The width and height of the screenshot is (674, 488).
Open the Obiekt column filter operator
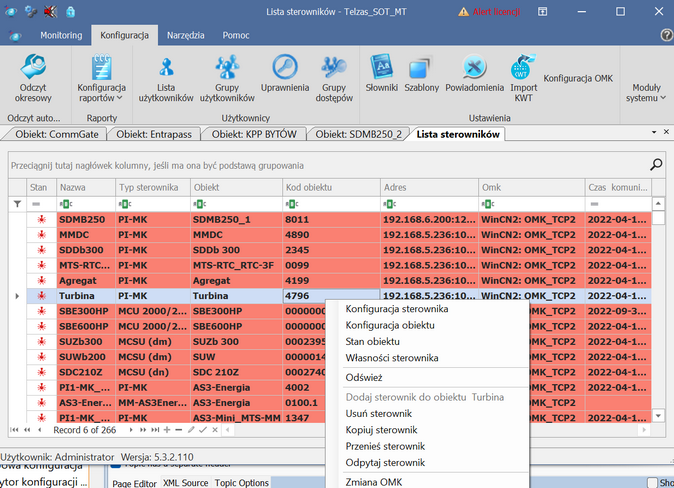pyautogui.click(x=199, y=204)
